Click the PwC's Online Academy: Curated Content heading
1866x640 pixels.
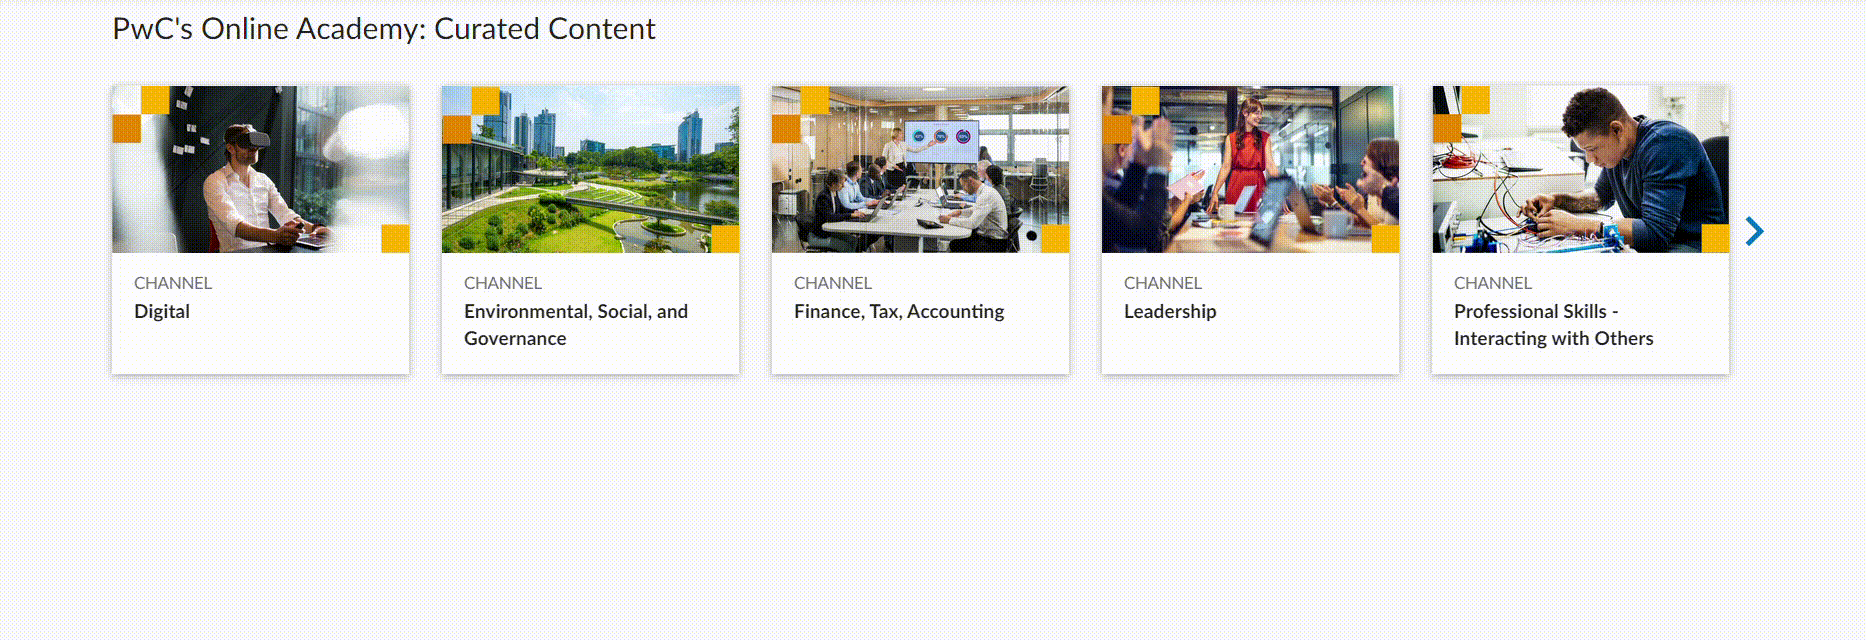click(x=383, y=29)
